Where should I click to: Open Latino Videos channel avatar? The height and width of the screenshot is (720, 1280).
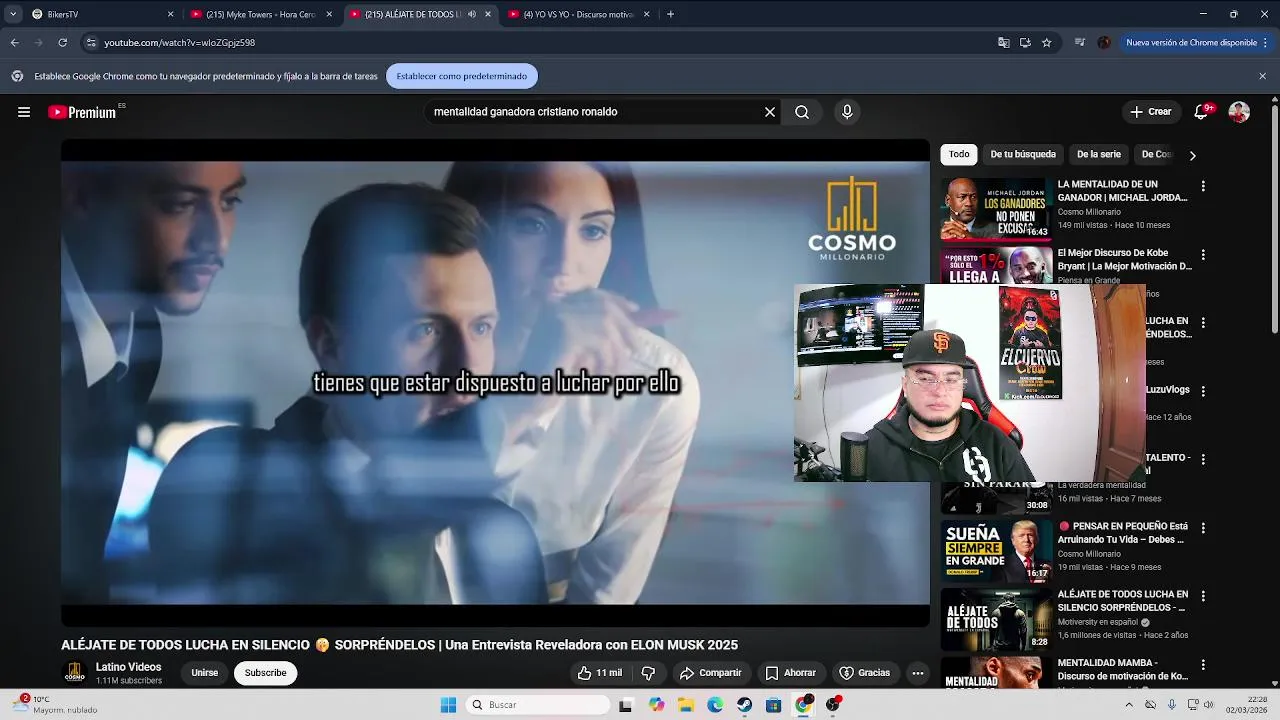pyautogui.click(x=75, y=673)
